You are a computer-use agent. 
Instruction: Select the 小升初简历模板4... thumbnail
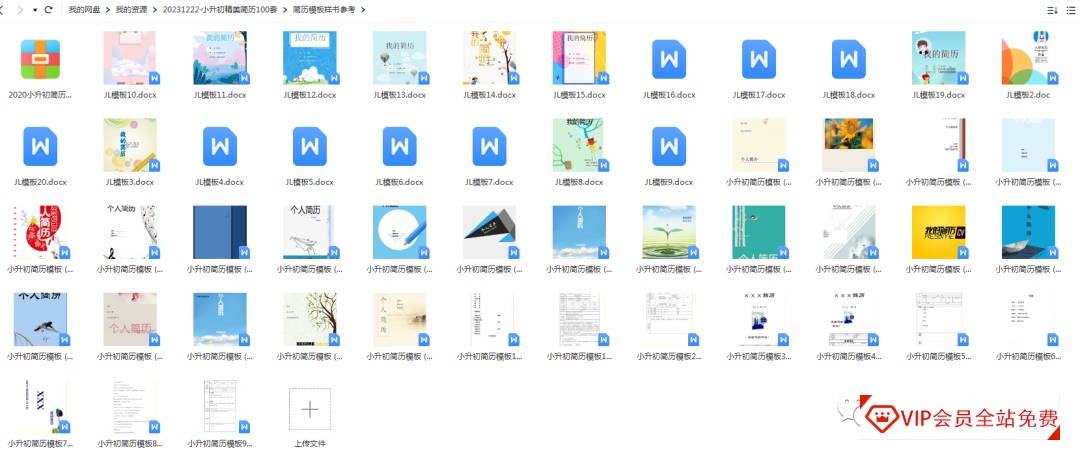tap(849, 320)
